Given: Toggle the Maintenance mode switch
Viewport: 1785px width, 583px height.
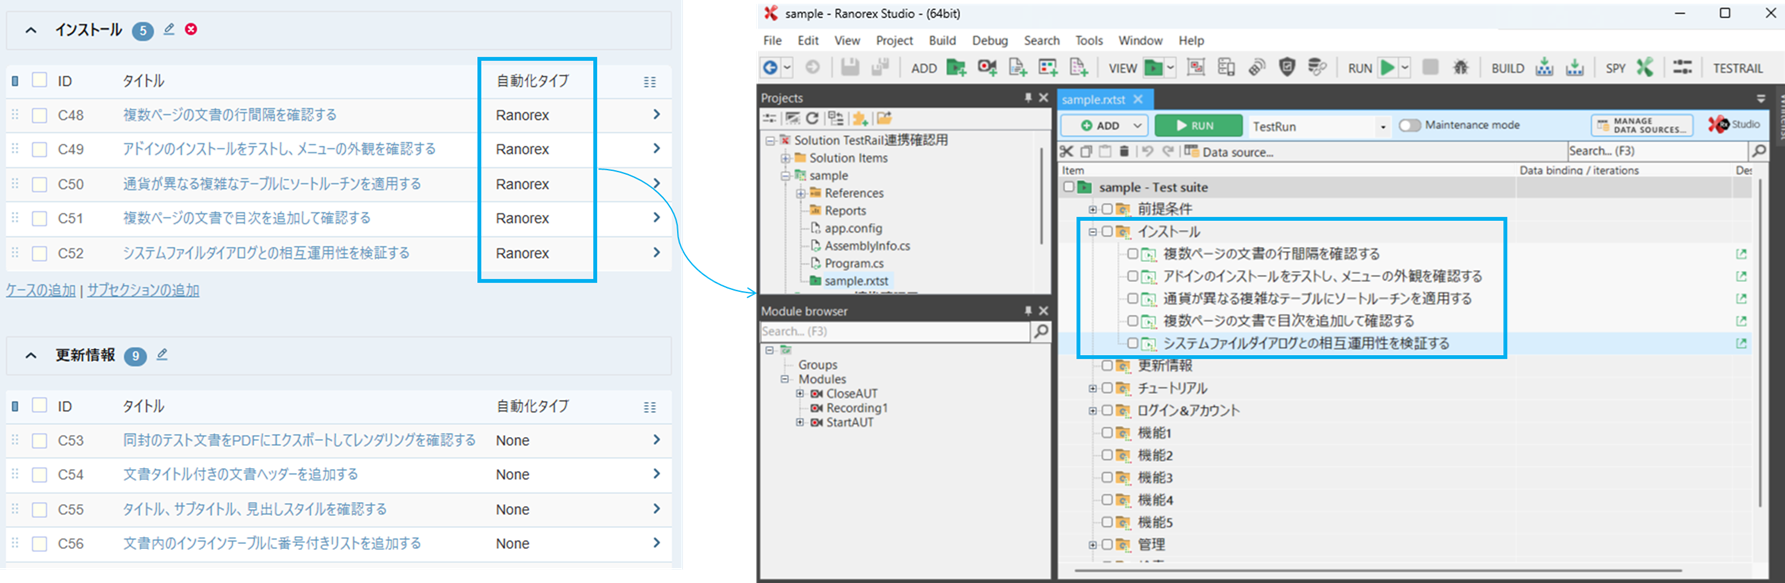Looking at the screenshot, I should tap(1410, 126).
